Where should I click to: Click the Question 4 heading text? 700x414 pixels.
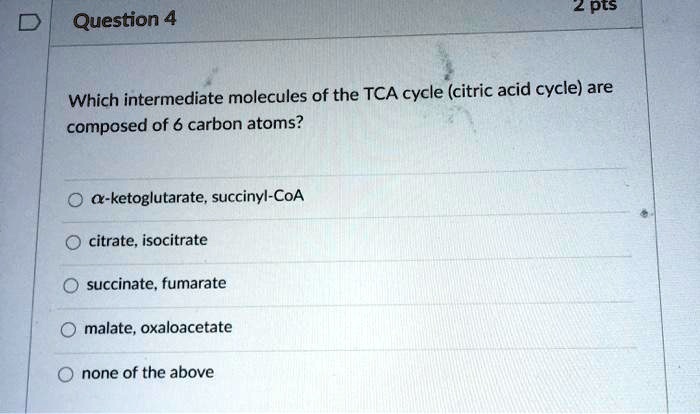click(x=125, y=20)
